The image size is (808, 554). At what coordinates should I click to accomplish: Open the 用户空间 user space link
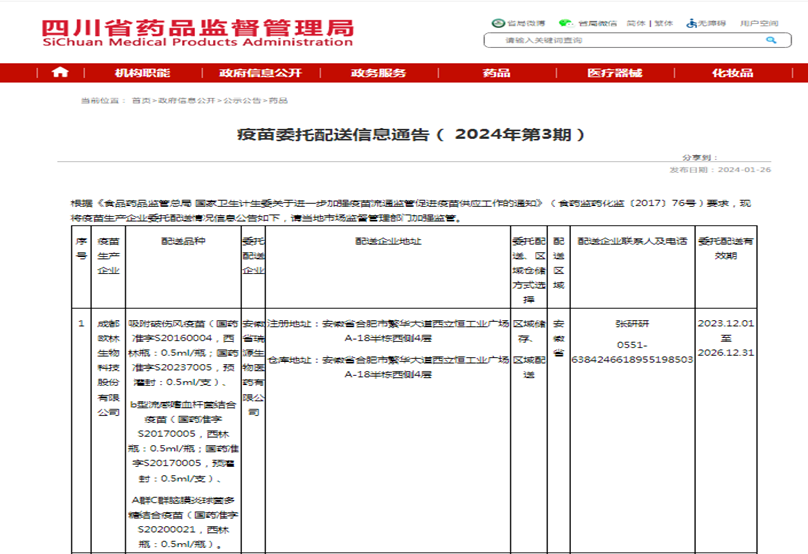759,23
